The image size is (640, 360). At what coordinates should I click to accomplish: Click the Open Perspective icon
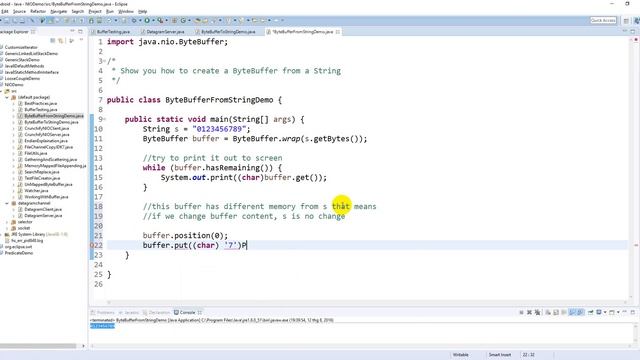point(626,20)
